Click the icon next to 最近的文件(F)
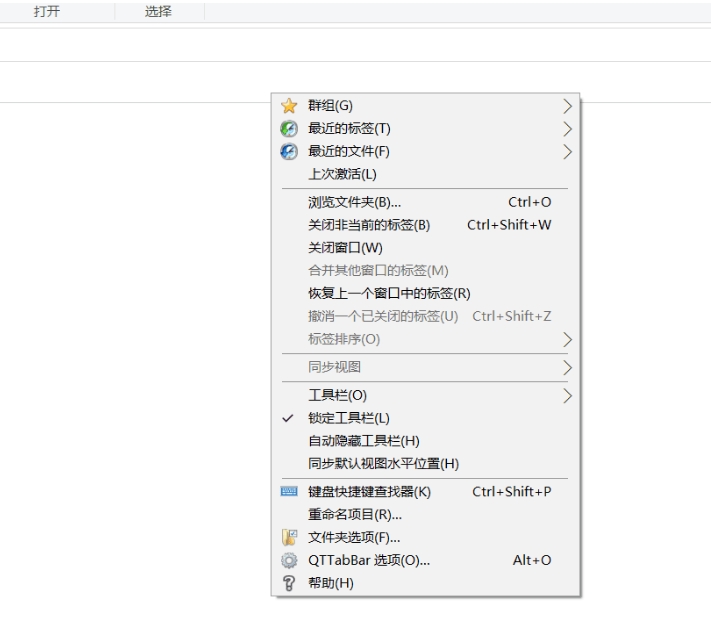The image size is (711, 621). pyautogui.click(x=289, y=152)
